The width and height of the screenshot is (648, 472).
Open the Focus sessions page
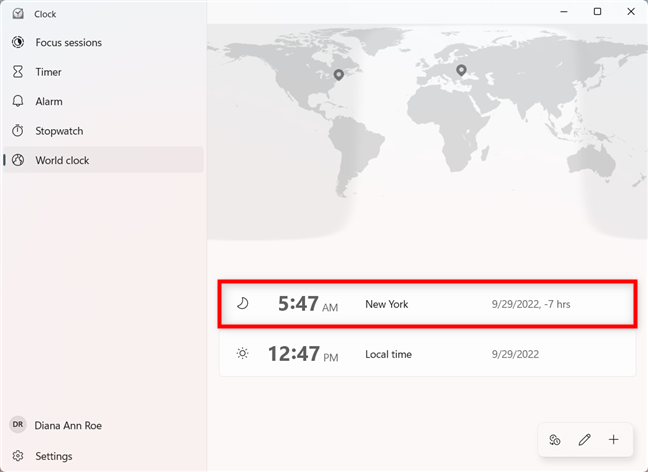coord(68,43)
